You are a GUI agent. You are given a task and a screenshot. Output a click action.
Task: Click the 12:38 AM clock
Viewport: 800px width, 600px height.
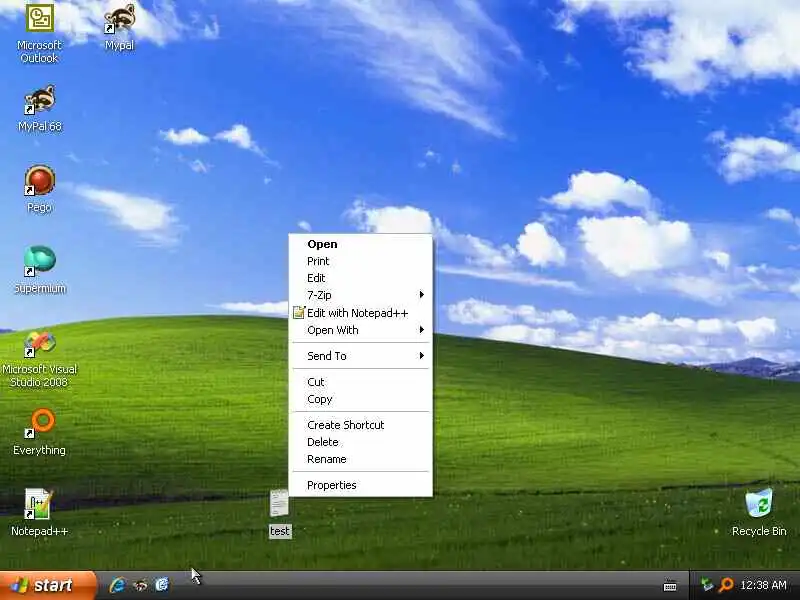click(x=763, y=585)
